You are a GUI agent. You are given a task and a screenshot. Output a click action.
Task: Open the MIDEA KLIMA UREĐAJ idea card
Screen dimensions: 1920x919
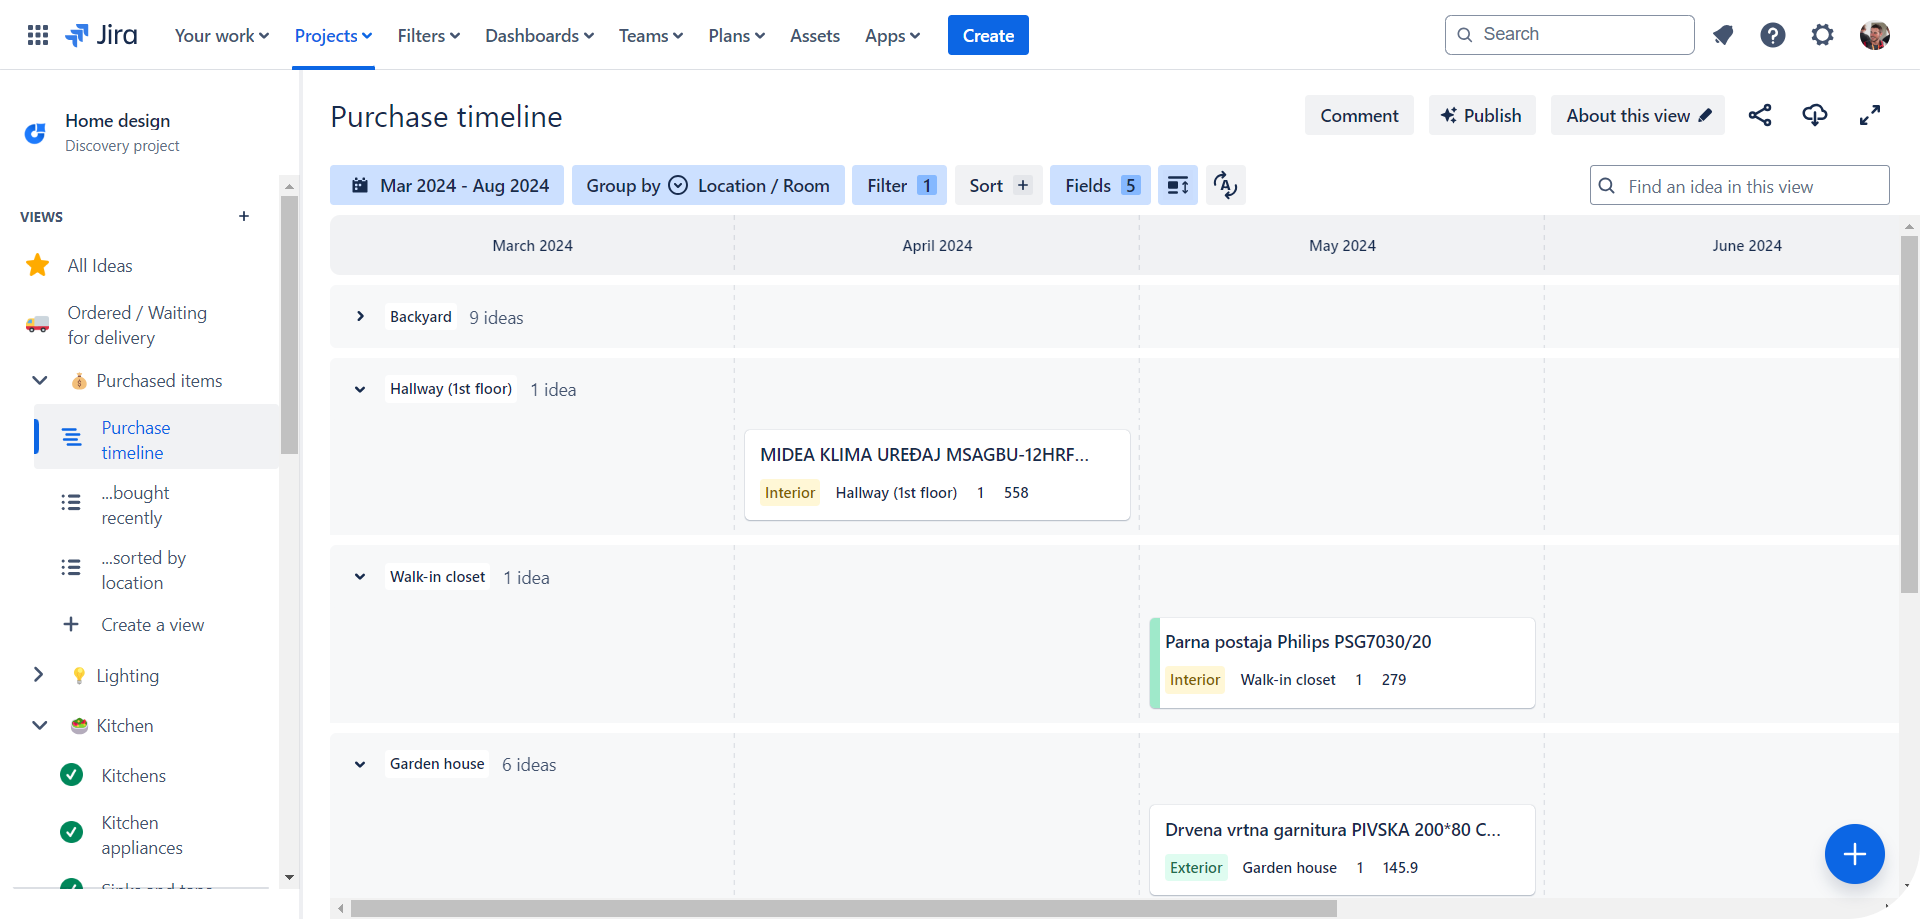click(937, 475)
